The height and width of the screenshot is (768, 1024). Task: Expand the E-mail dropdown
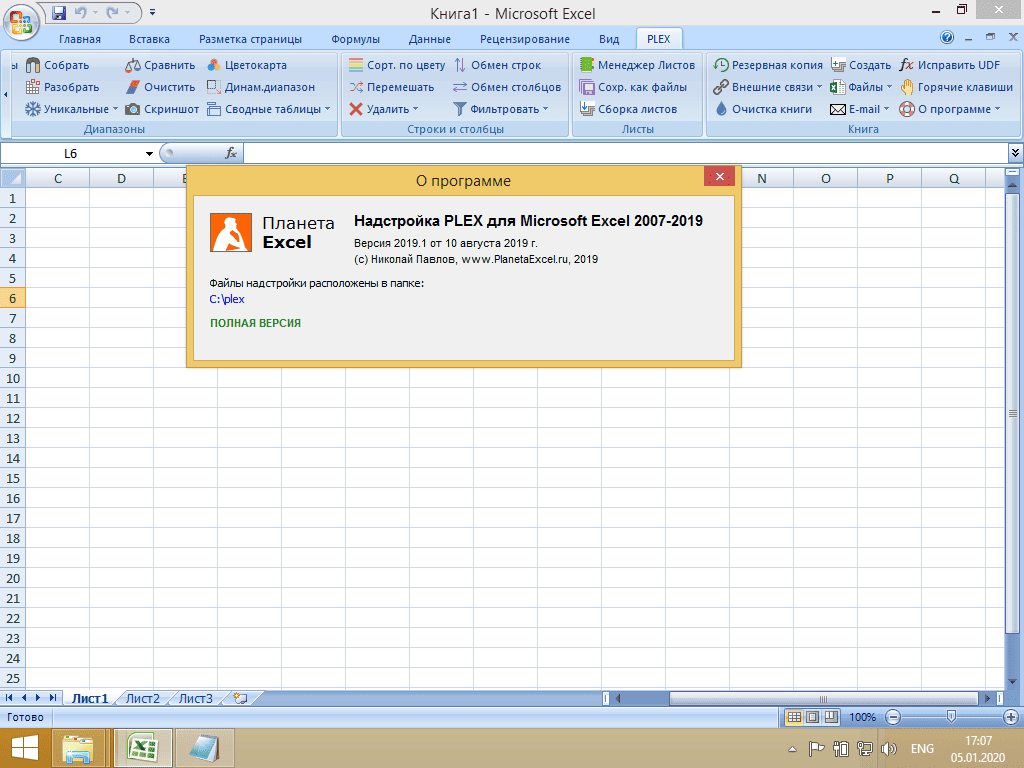(886, 109)
